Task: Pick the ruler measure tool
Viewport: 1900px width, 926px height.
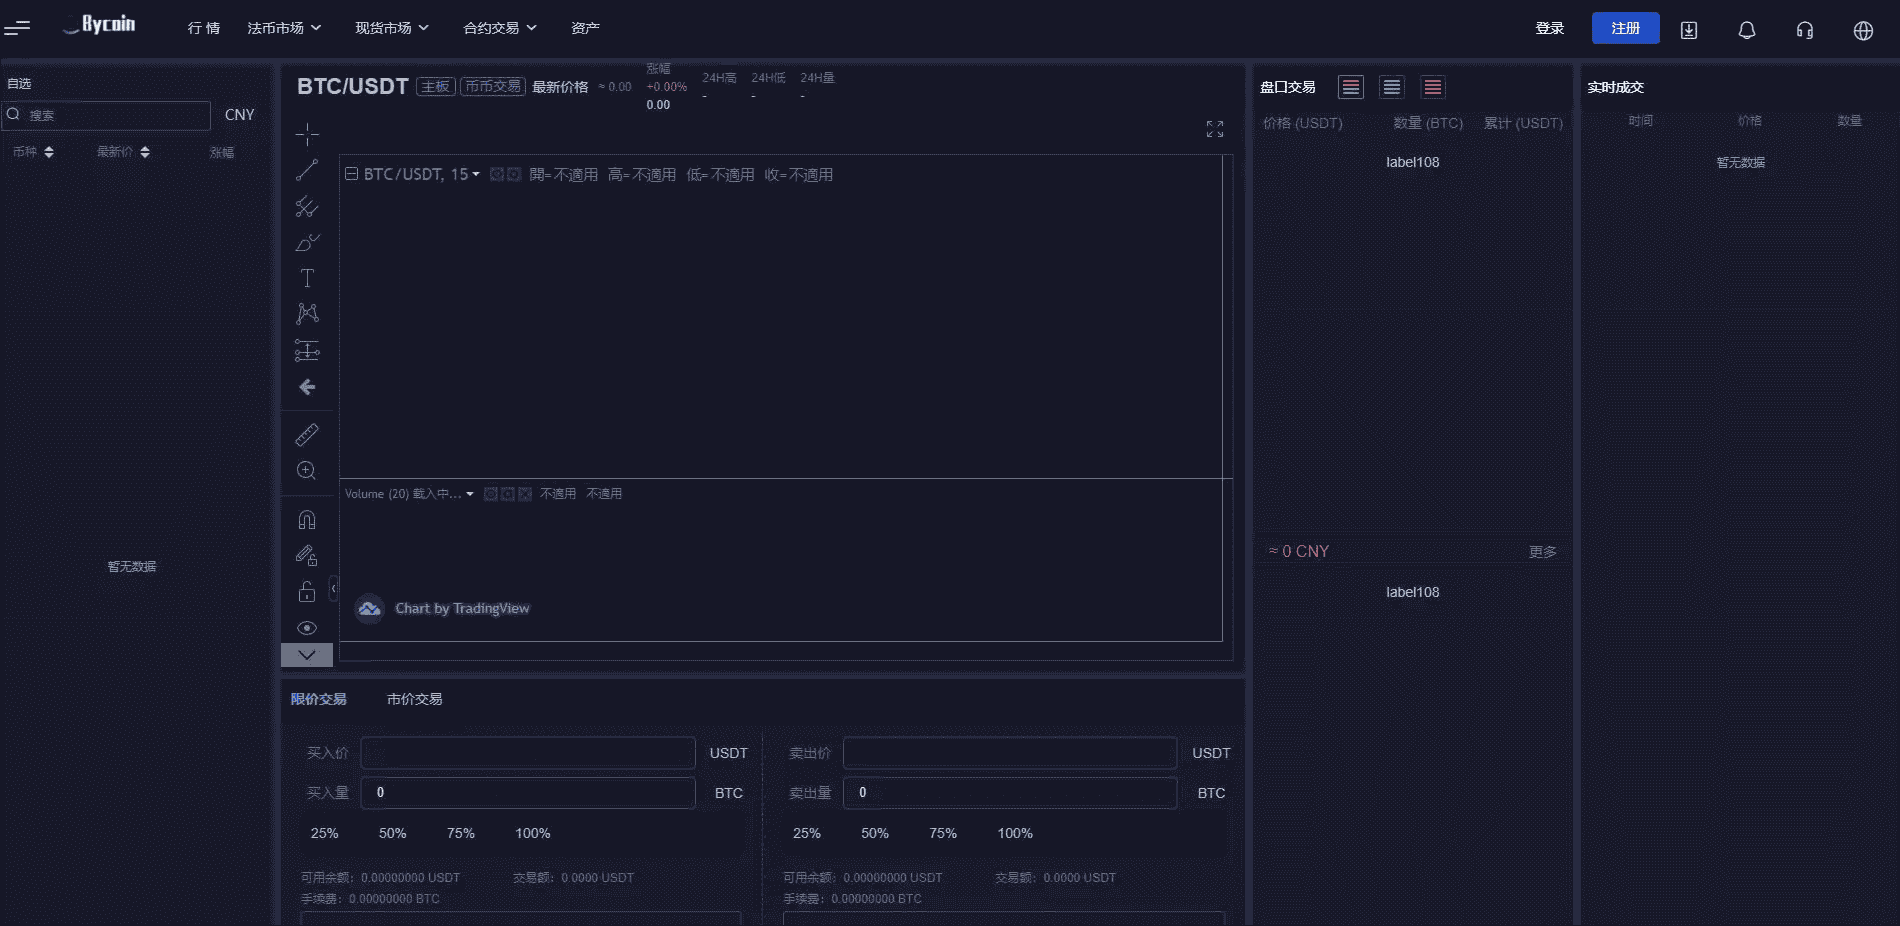Action: coord(307,434)
